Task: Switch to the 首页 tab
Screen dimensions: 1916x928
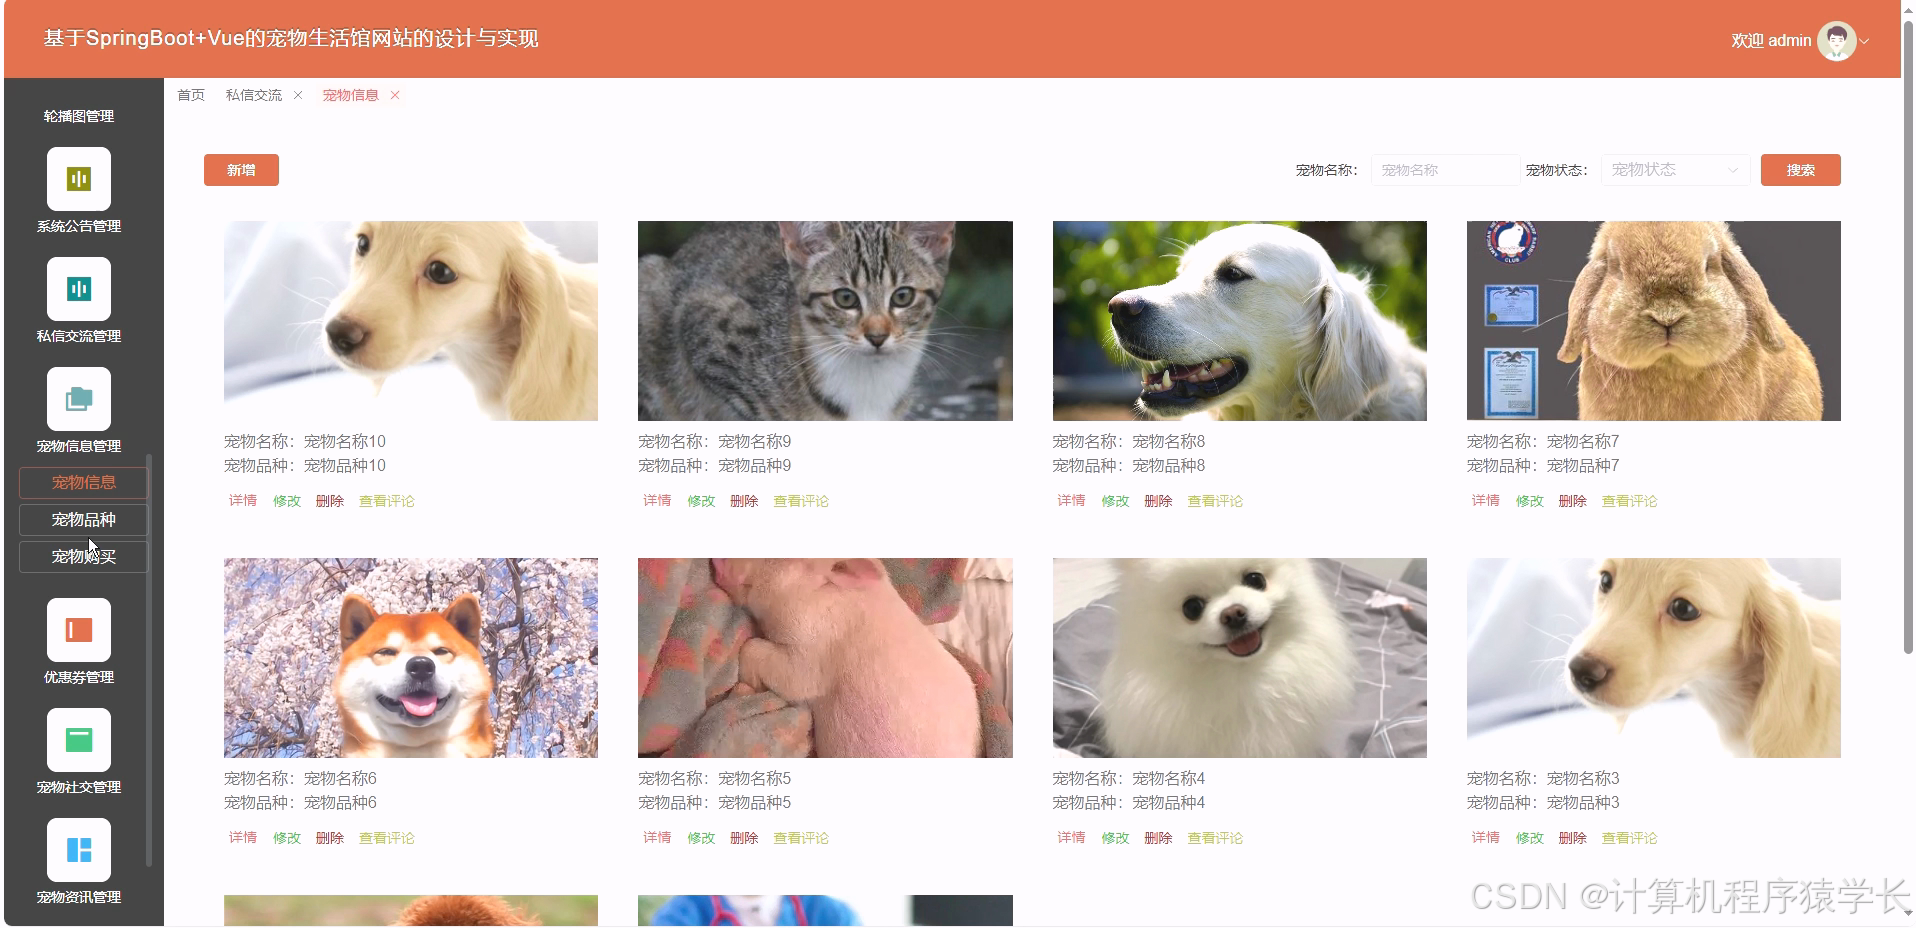Action: click(191, 95)
